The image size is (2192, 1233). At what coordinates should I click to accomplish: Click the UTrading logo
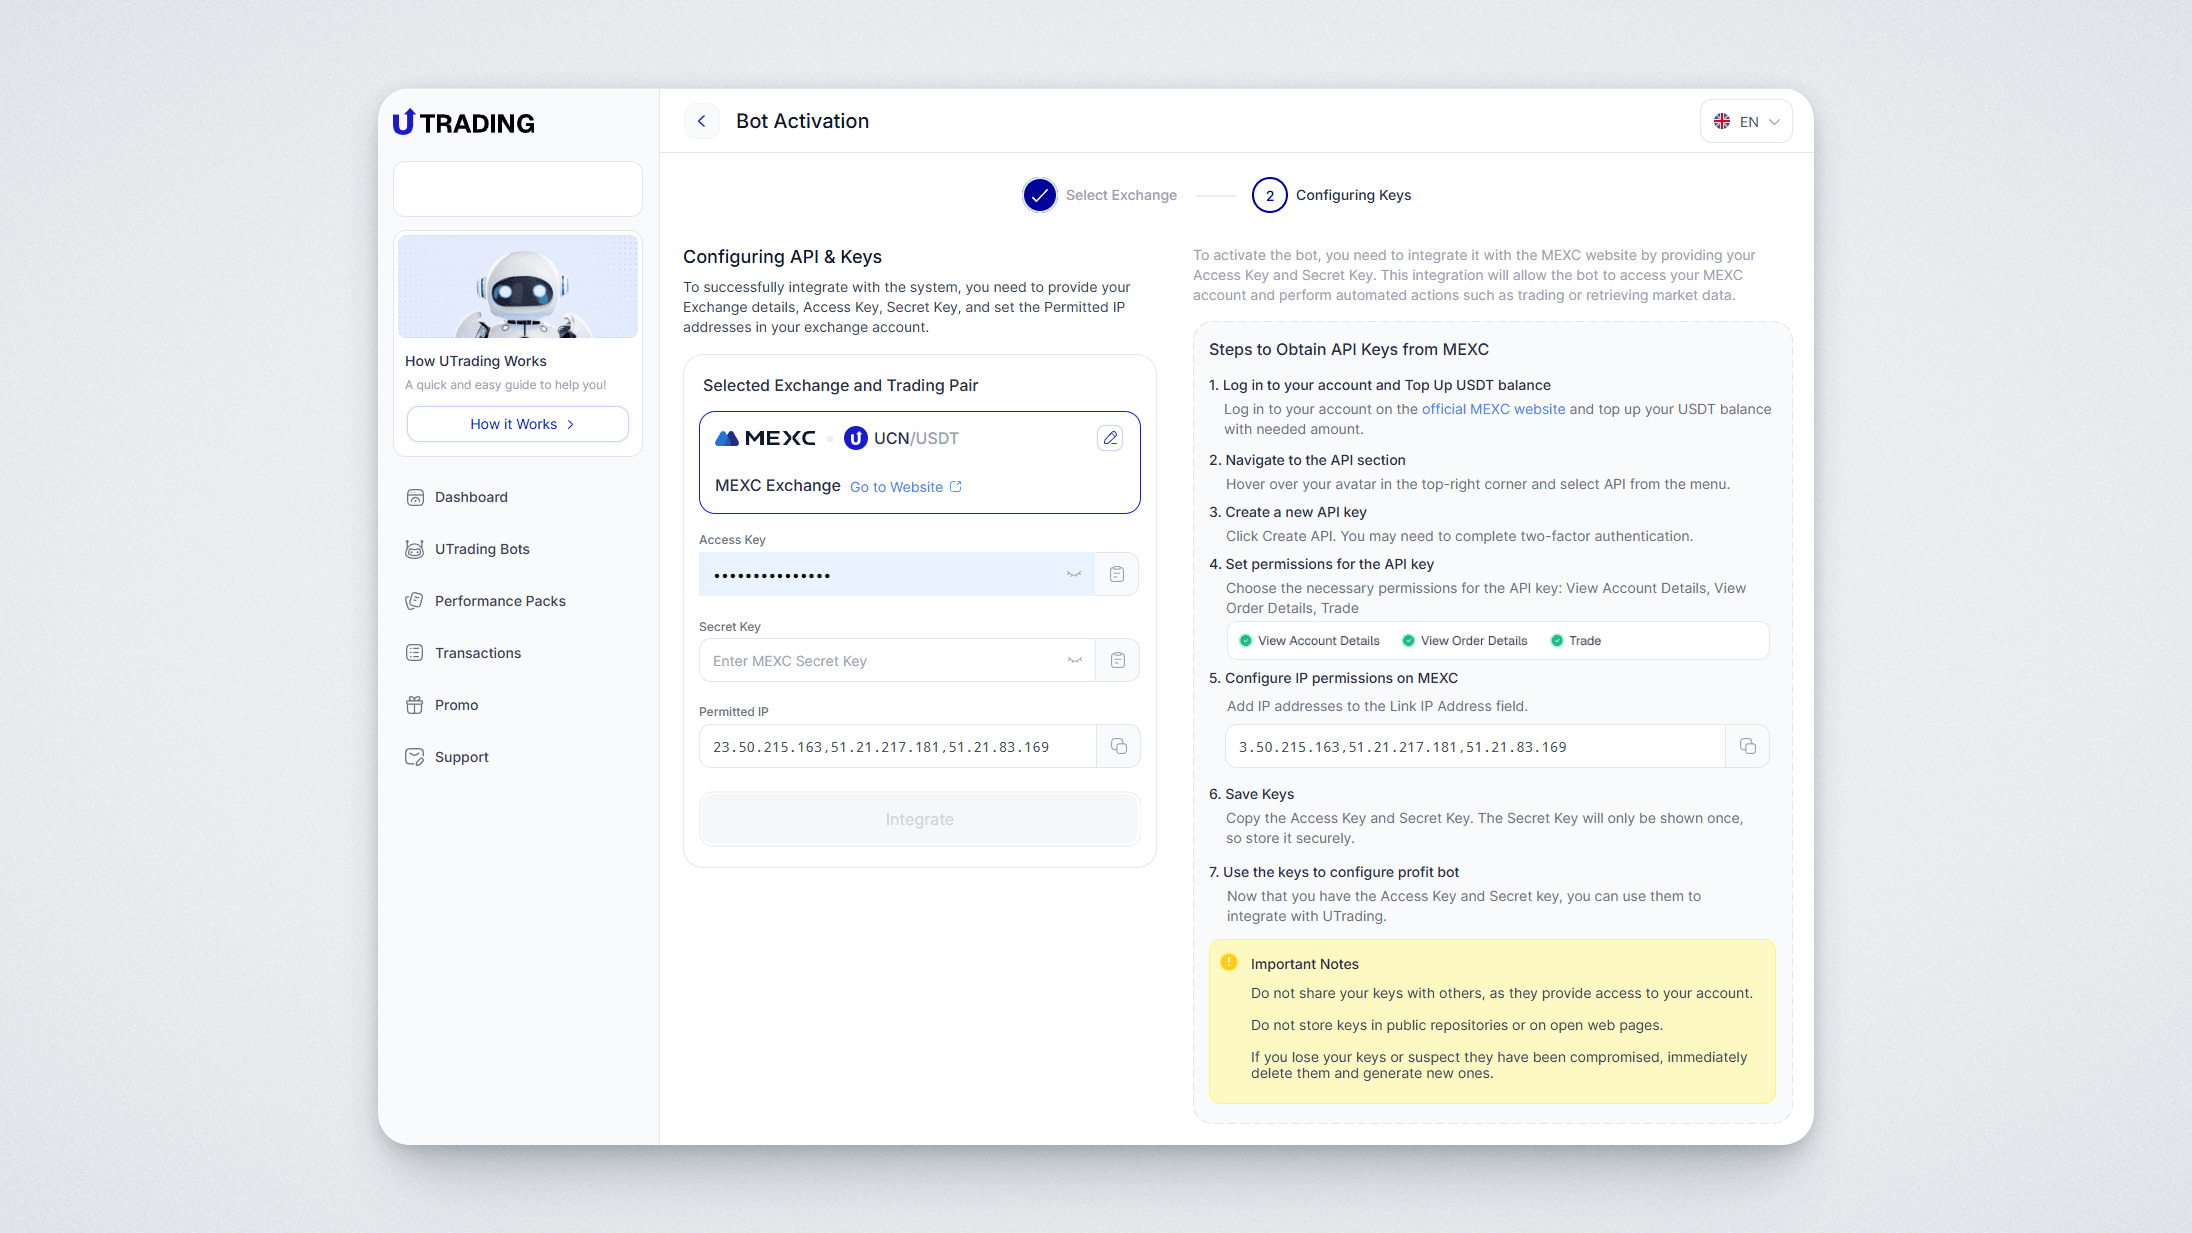click(x=464, y=123)
